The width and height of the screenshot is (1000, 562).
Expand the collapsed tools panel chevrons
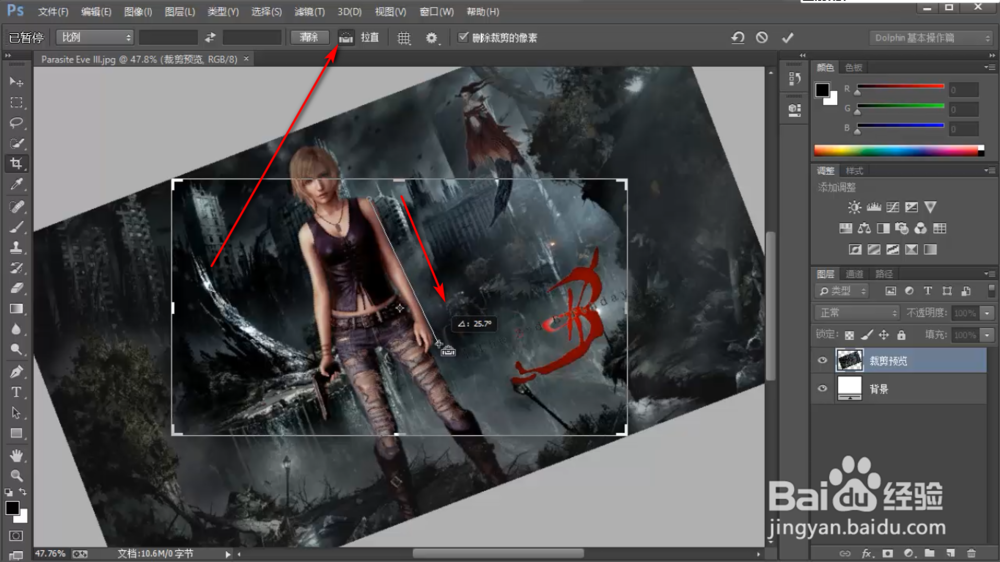pyautogui.click(x=8, y=55)
